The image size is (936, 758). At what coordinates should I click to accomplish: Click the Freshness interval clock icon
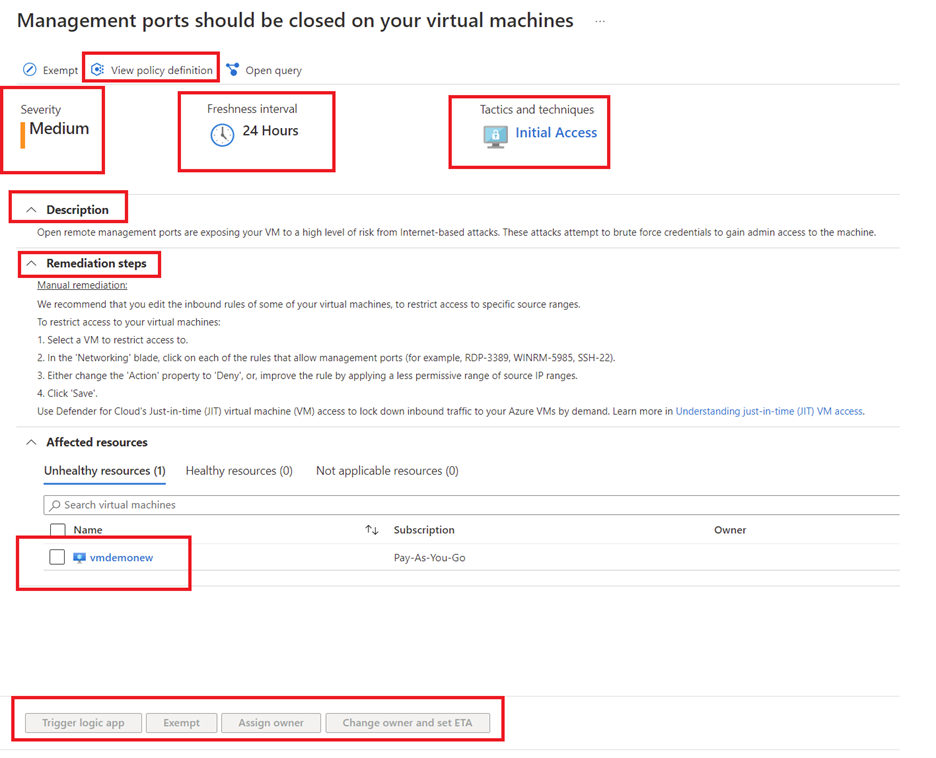tap(222, 135)
